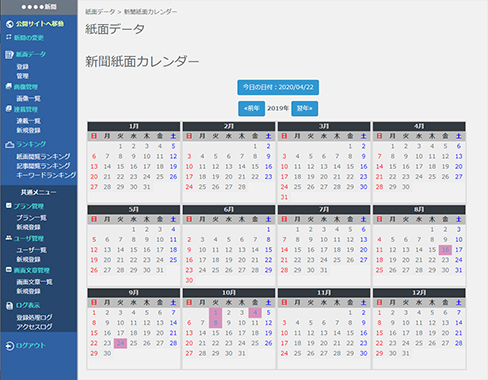The width and height of the screenshot is (488, 380).
Task: Click the 紙面データ sidebar heading text
Action: [x=31, y=54]
